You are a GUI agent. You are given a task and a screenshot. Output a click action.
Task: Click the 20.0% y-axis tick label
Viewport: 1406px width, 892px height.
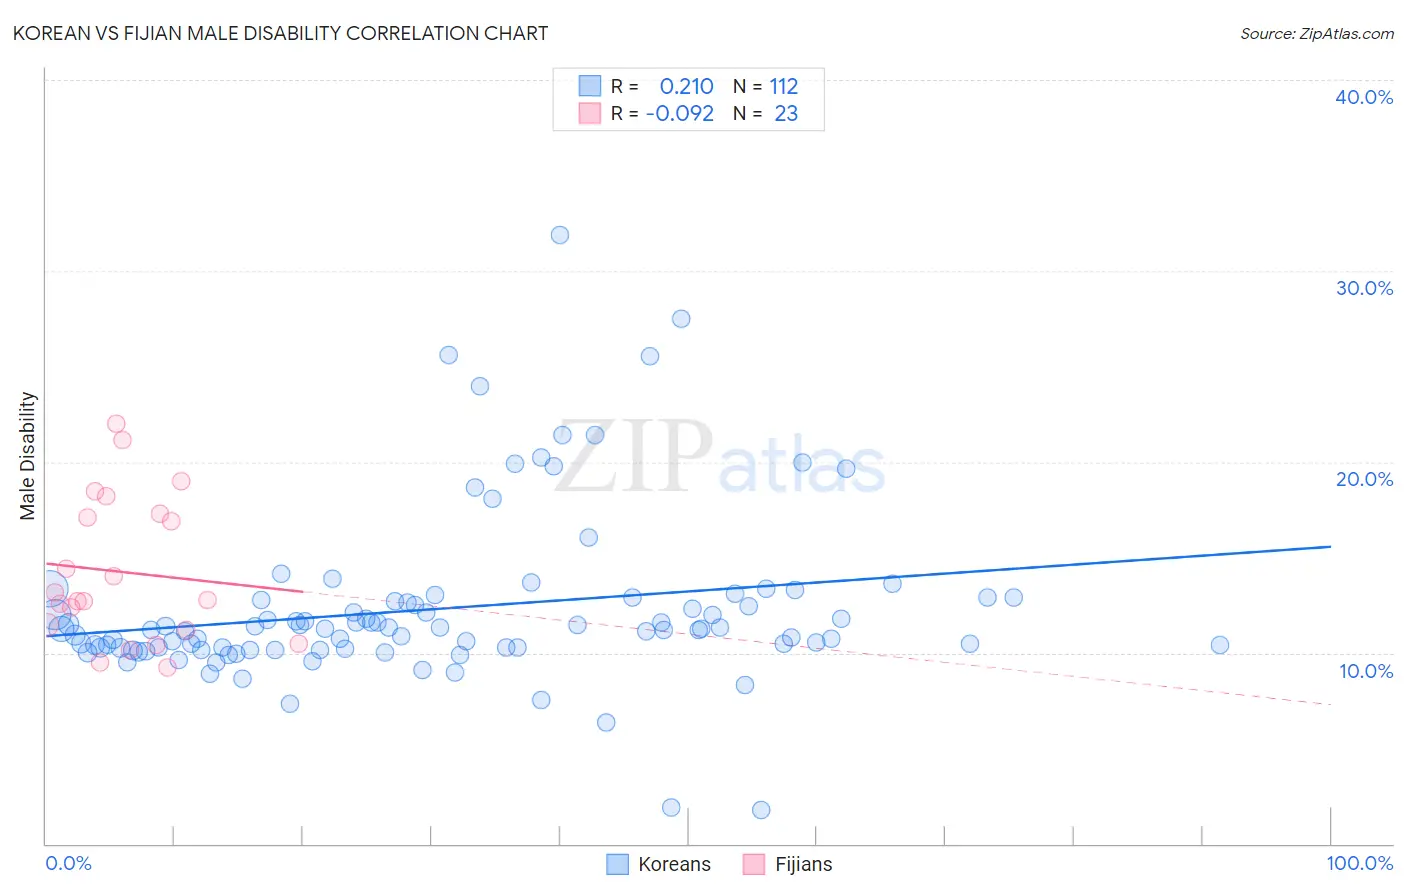click(1364, 479)
